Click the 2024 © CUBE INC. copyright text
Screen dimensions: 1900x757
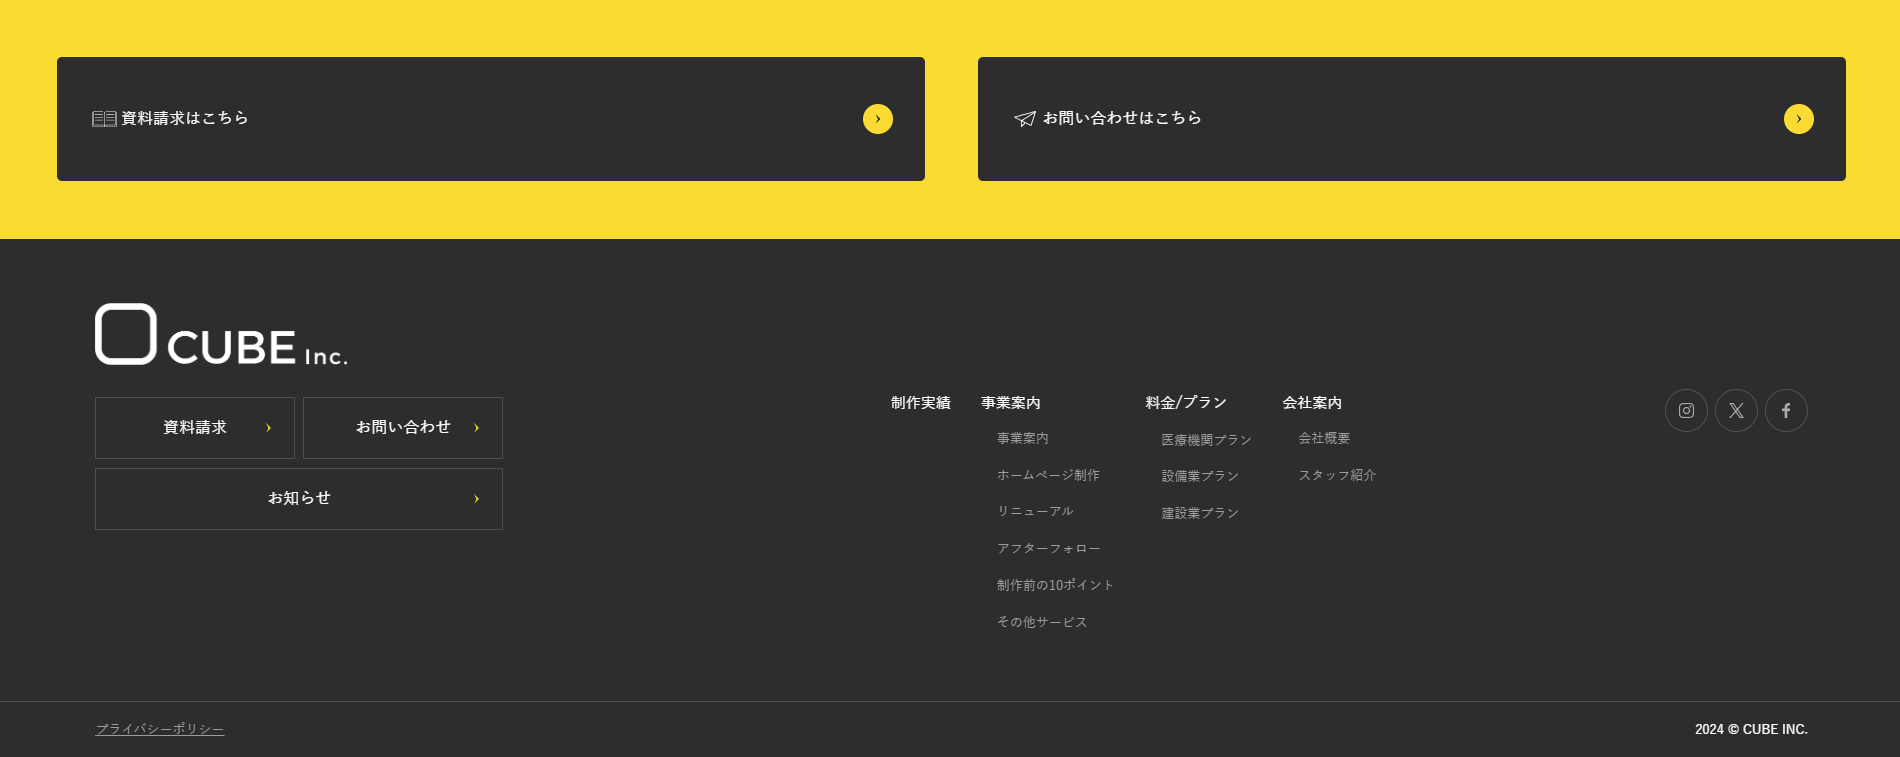coord(1751,730)
